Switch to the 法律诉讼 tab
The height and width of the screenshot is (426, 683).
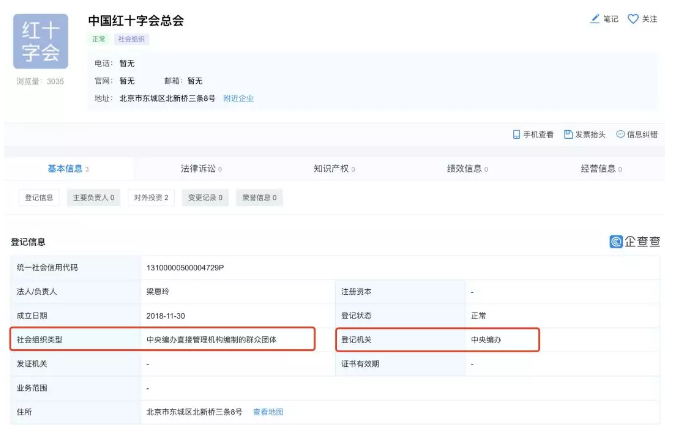click(201, 169)
